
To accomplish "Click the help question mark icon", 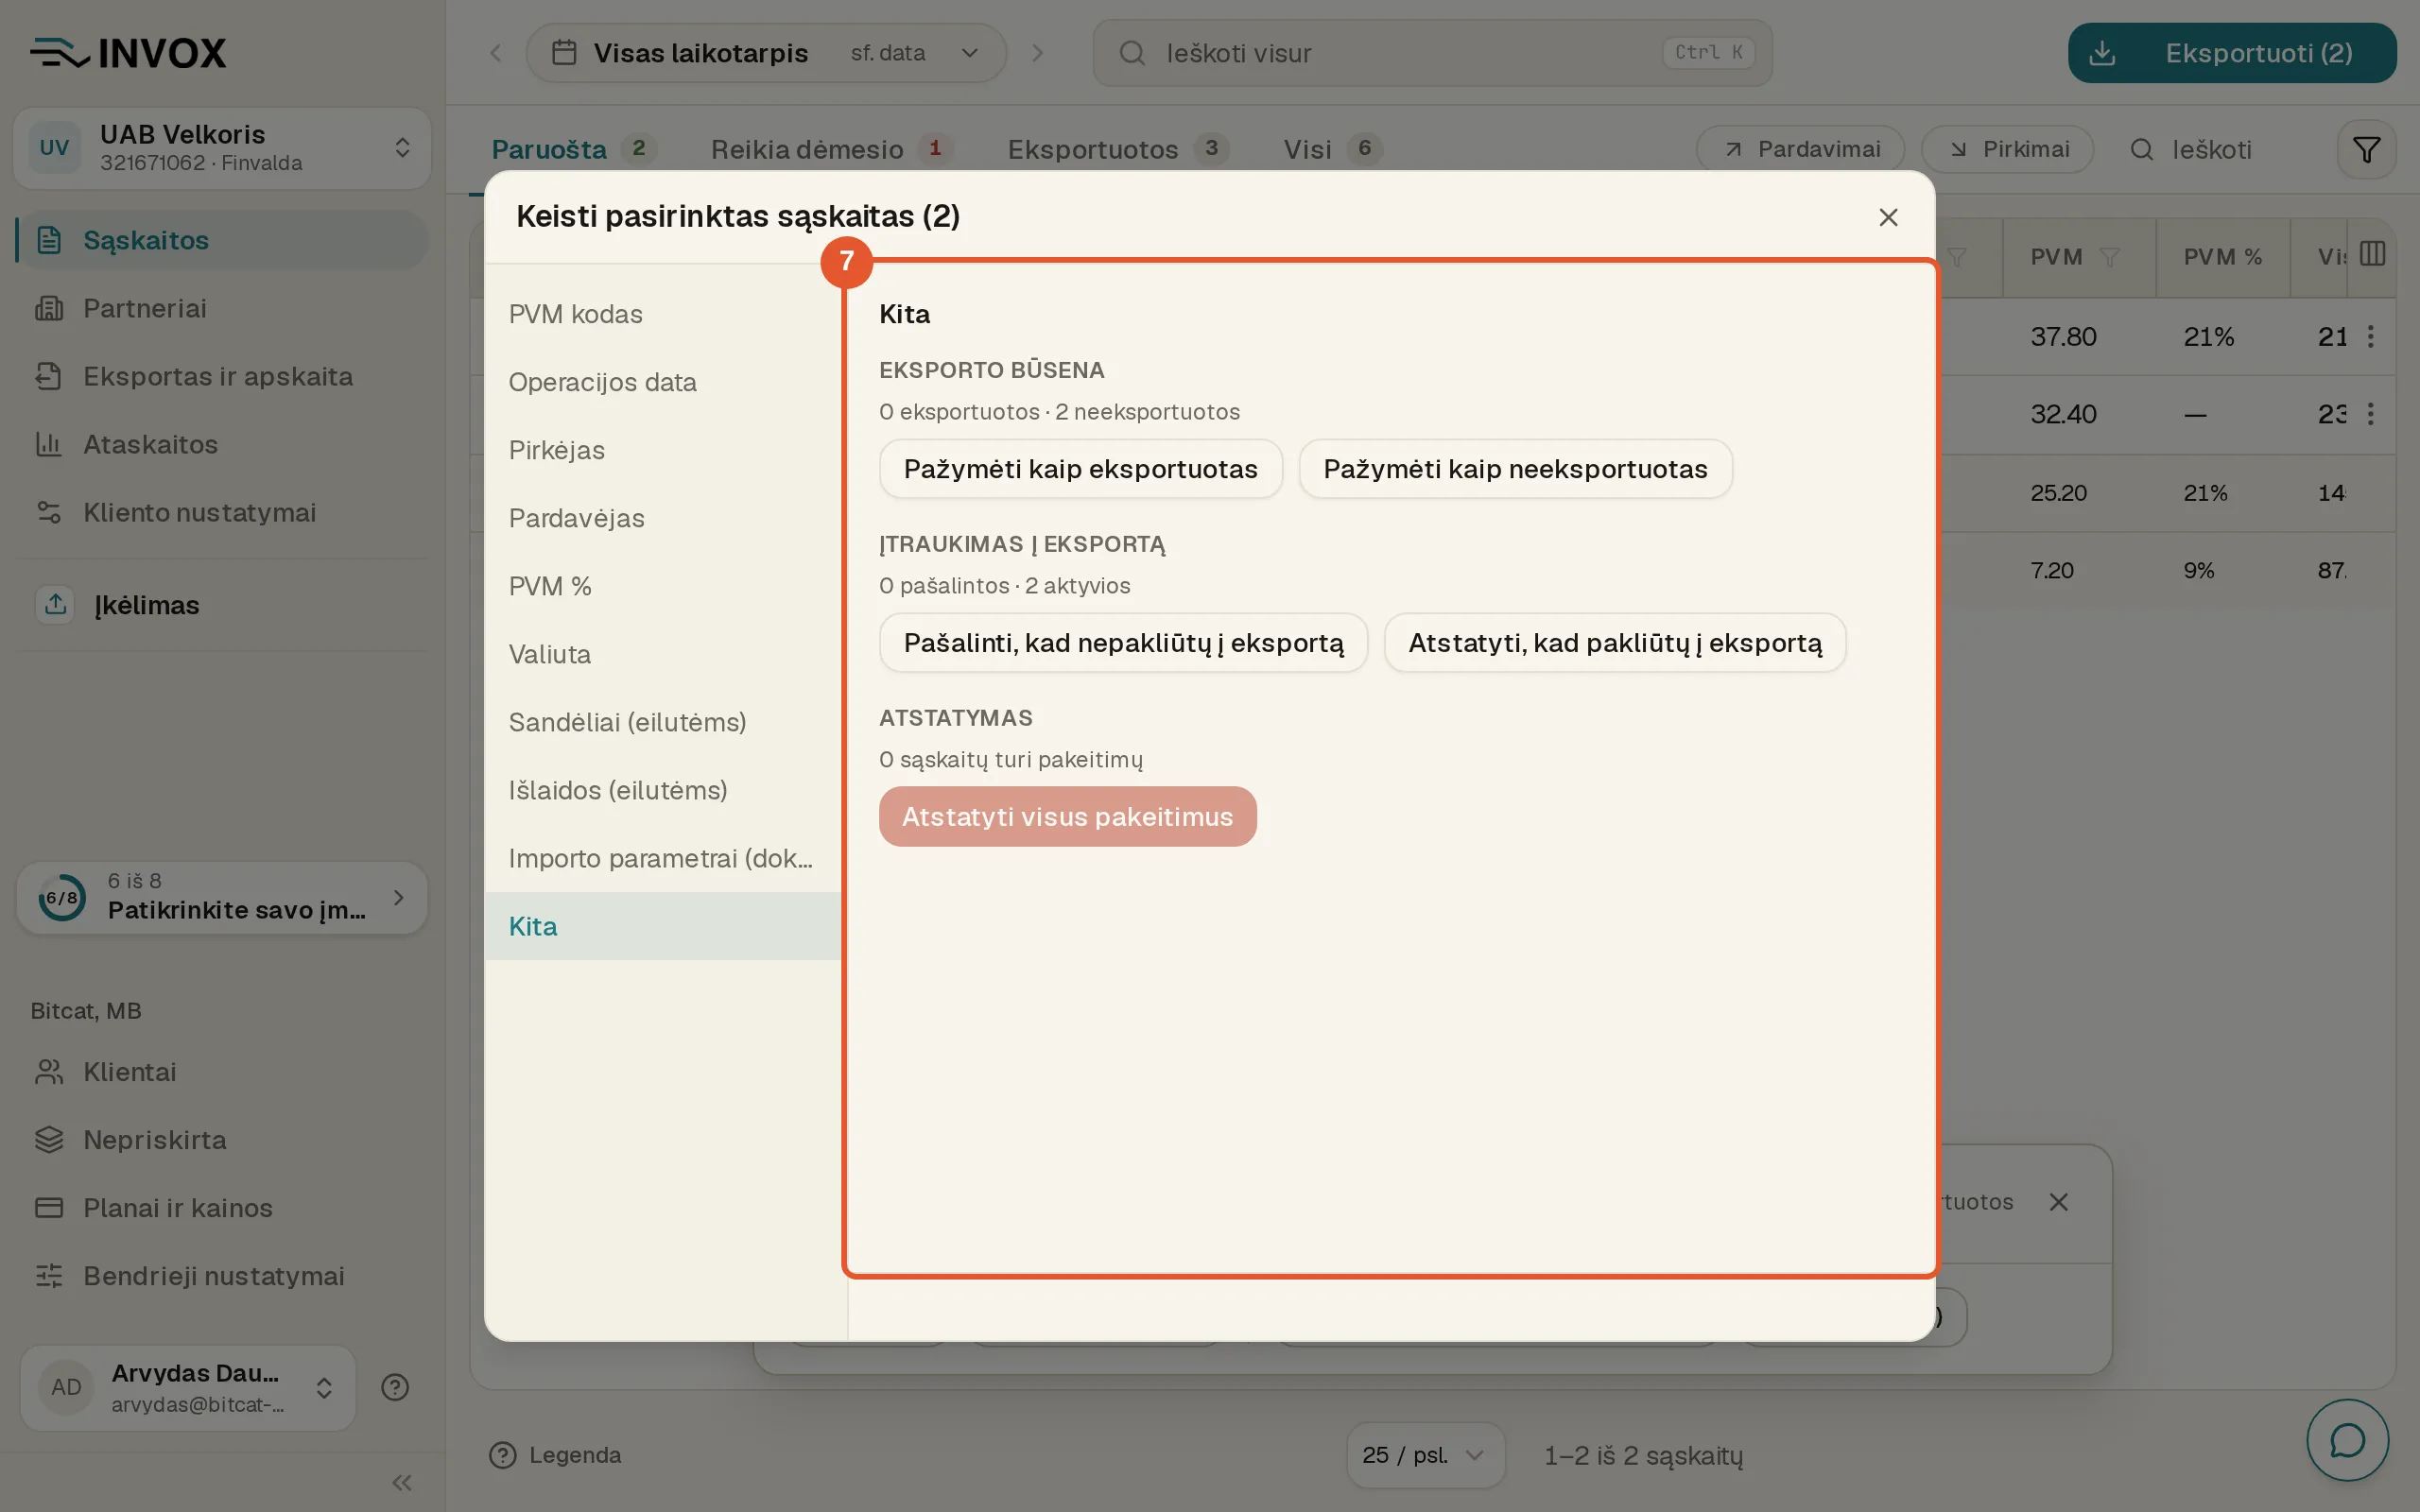I will tap(395, 1387).
